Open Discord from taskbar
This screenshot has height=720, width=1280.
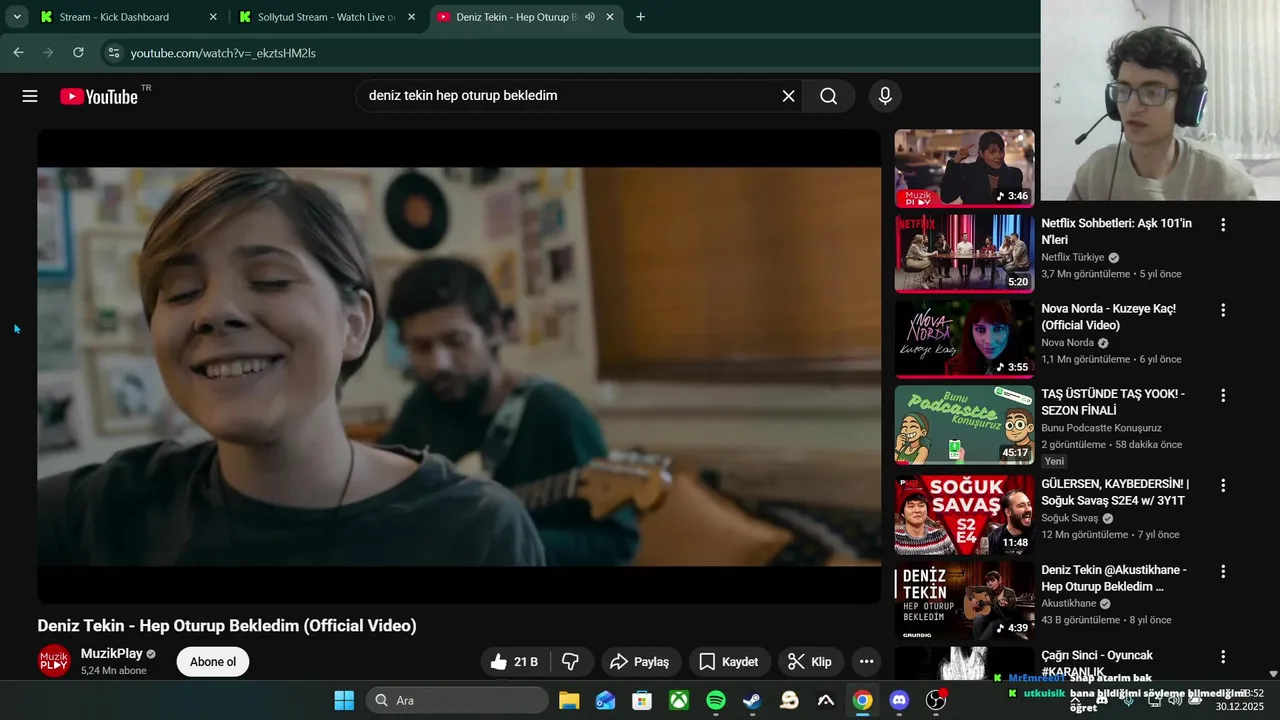[x=899, y=700]
